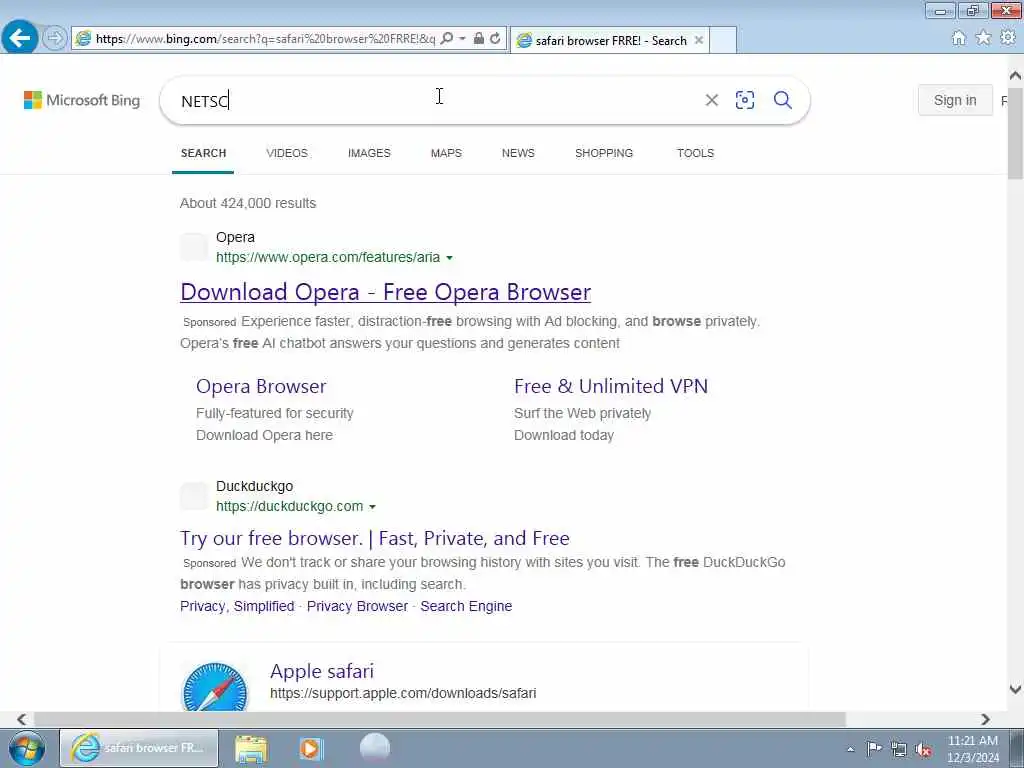Click the Home icon in IE toolbar
The height and width of the screenshot is (768, 1024).
point(958,39)
